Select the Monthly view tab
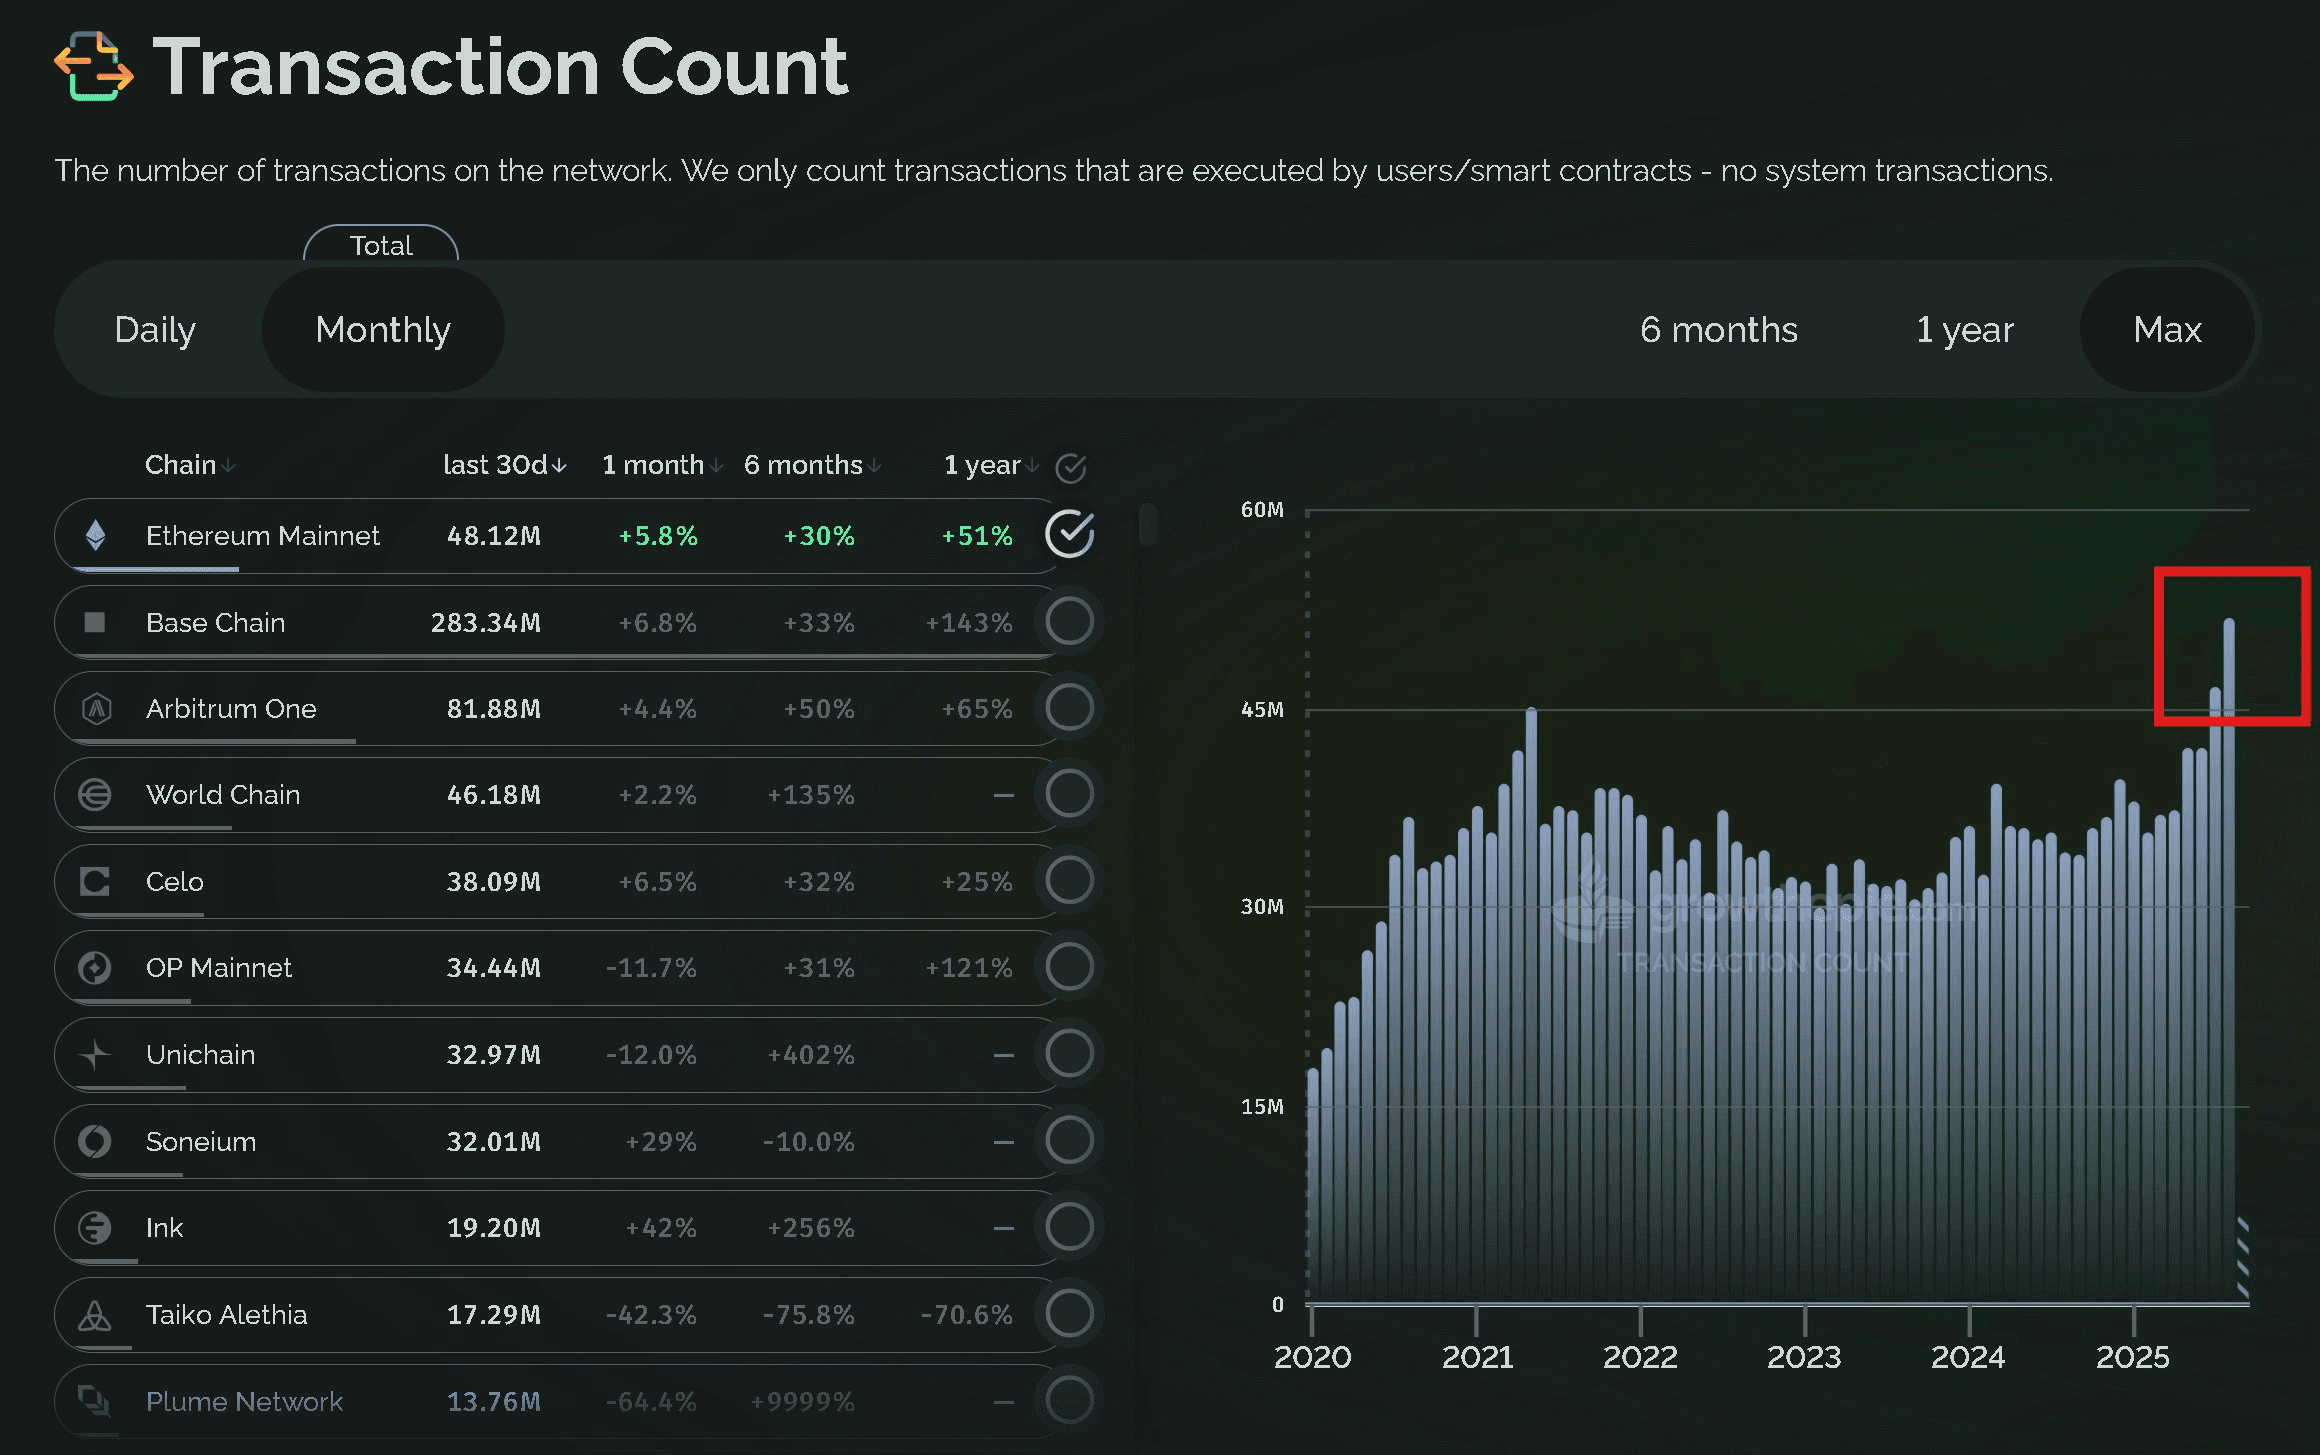Image resolution: width=2320 pixels, height=1455 pixels. tap(383, 330)
